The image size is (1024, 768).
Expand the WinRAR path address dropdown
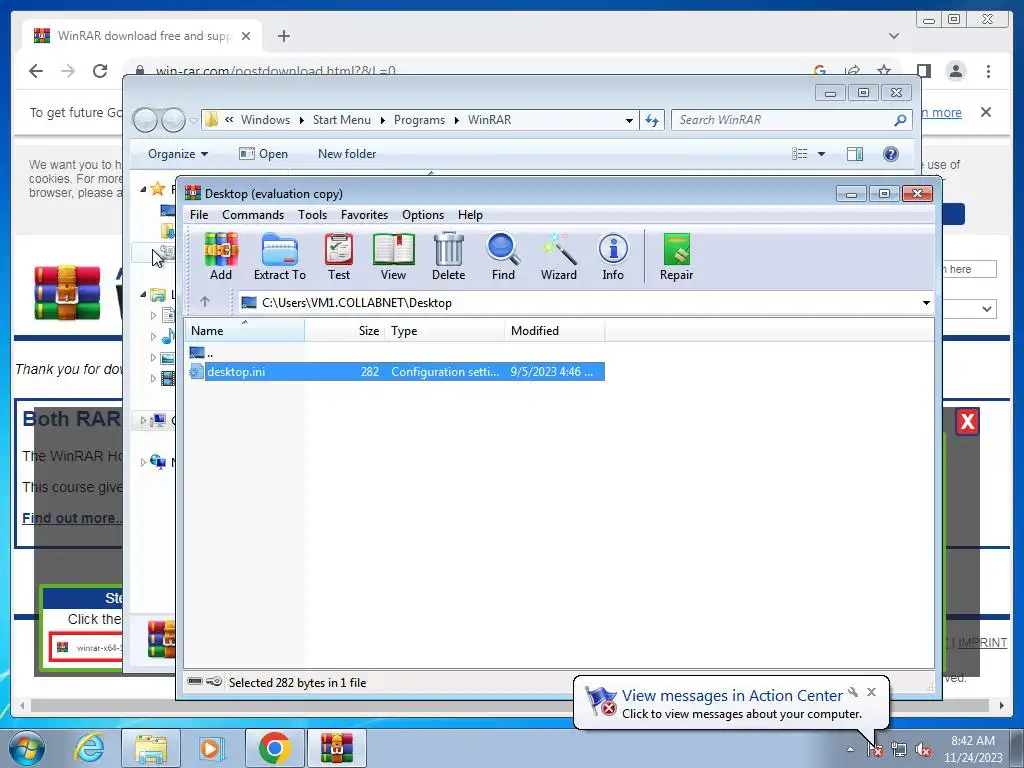click(x=925, y=302)
